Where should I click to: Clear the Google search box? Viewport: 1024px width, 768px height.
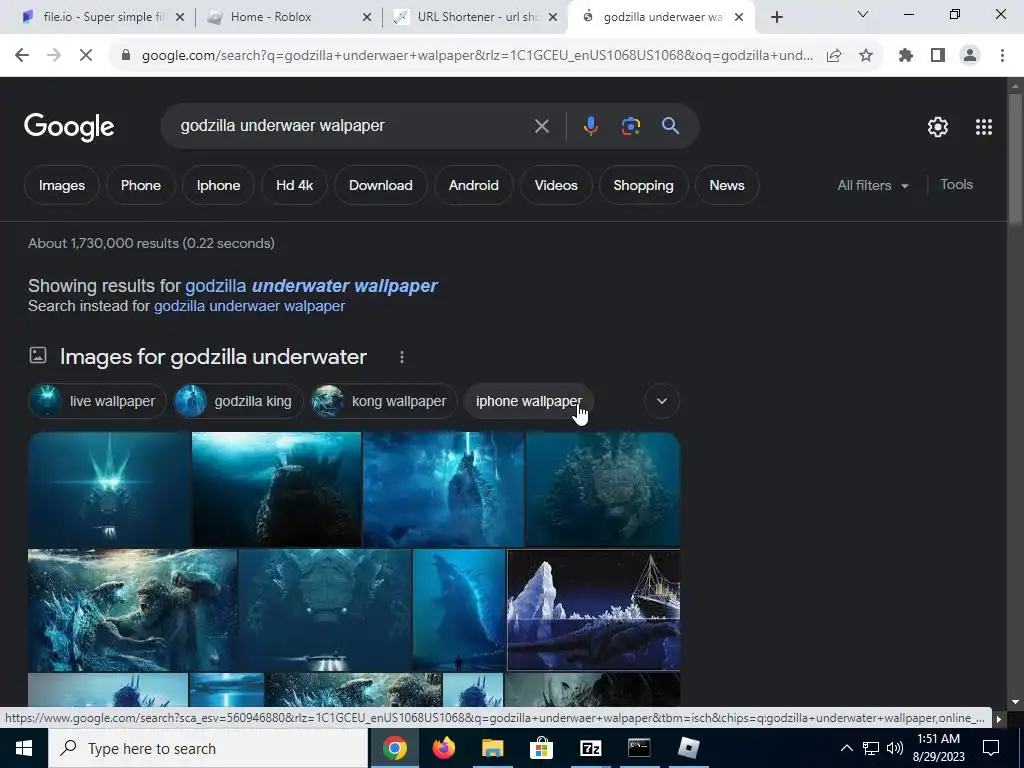coord(541,126)
